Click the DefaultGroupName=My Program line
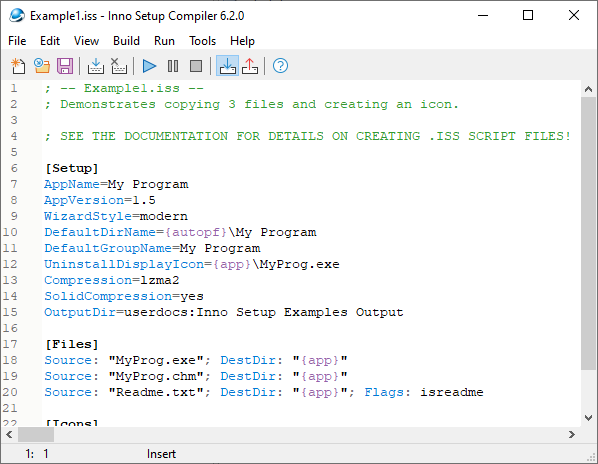This screenshot has height=464, width=598. pyautogui.click(x=152, y=248)
